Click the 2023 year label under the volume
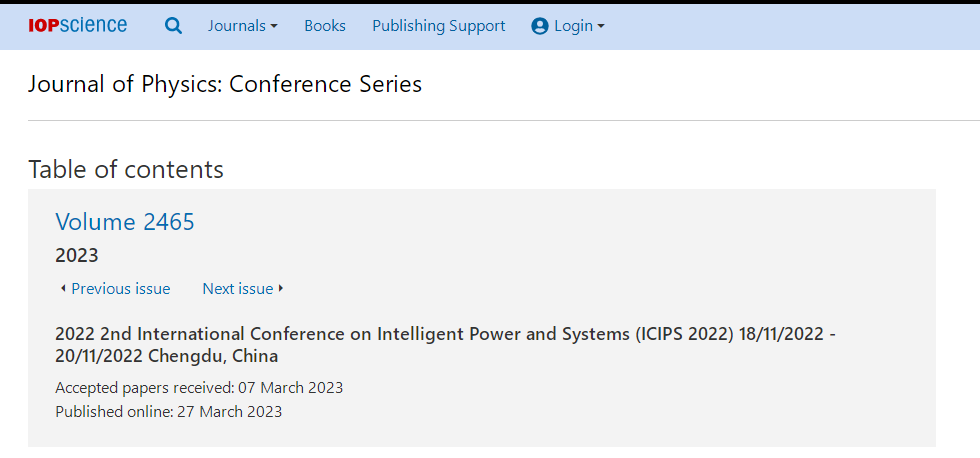Screen dimensions: 980x458 [x=77, y=255]
